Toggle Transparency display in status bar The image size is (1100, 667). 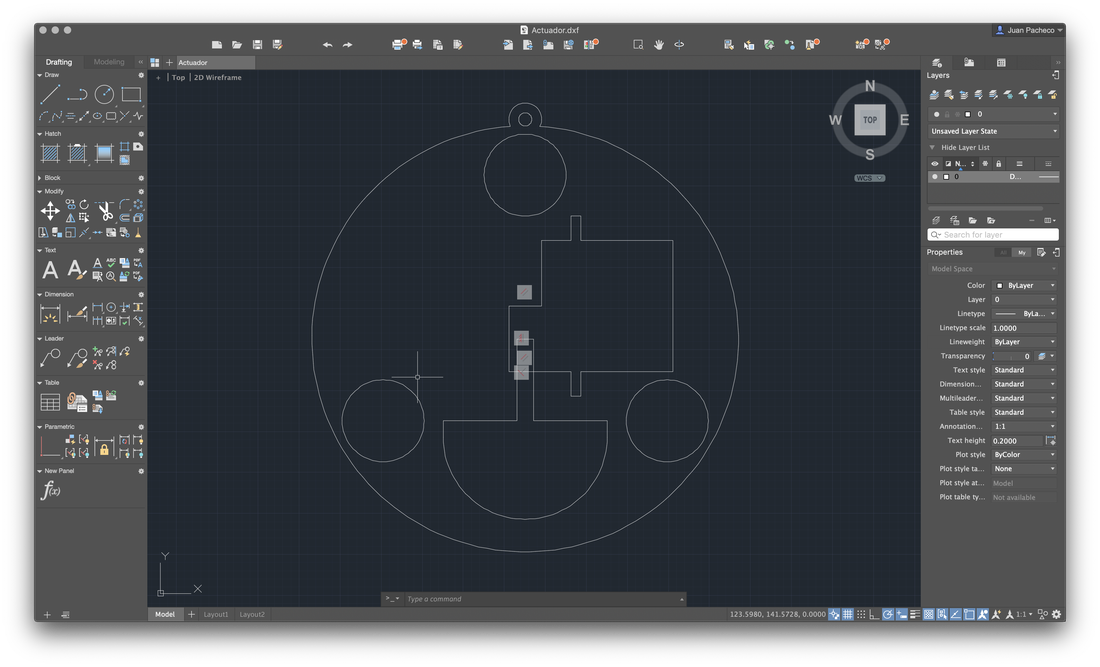click(x=929, y=614)
